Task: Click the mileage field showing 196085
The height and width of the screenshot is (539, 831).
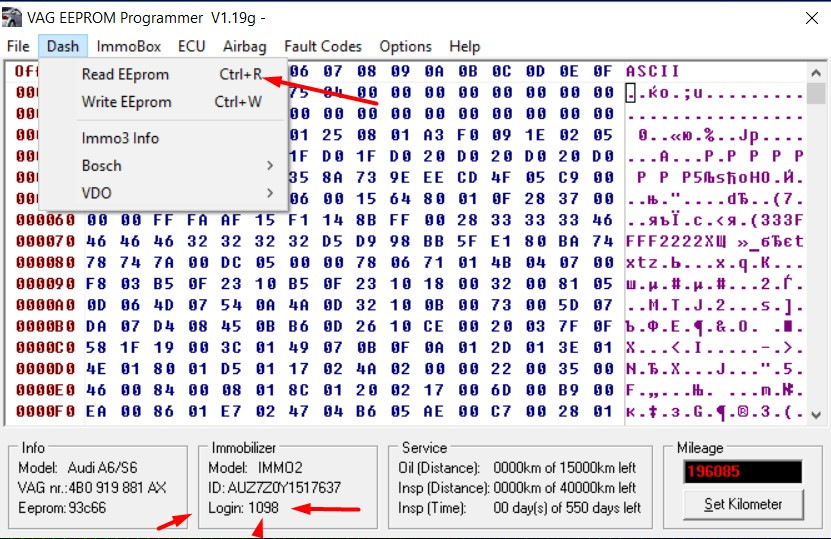Action: tap(742, 472)
